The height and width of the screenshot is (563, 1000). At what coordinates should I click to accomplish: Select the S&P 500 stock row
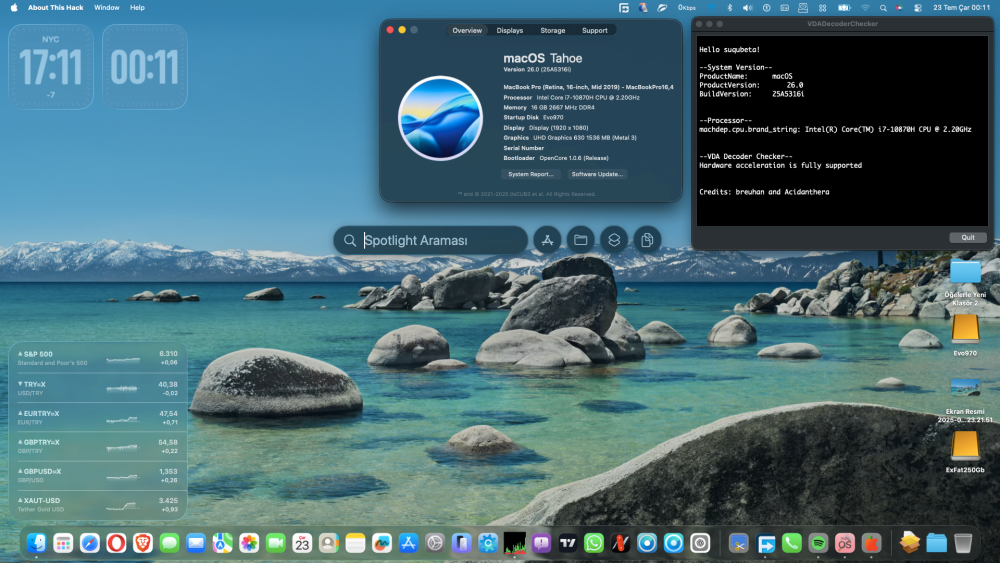coord(98,358)
